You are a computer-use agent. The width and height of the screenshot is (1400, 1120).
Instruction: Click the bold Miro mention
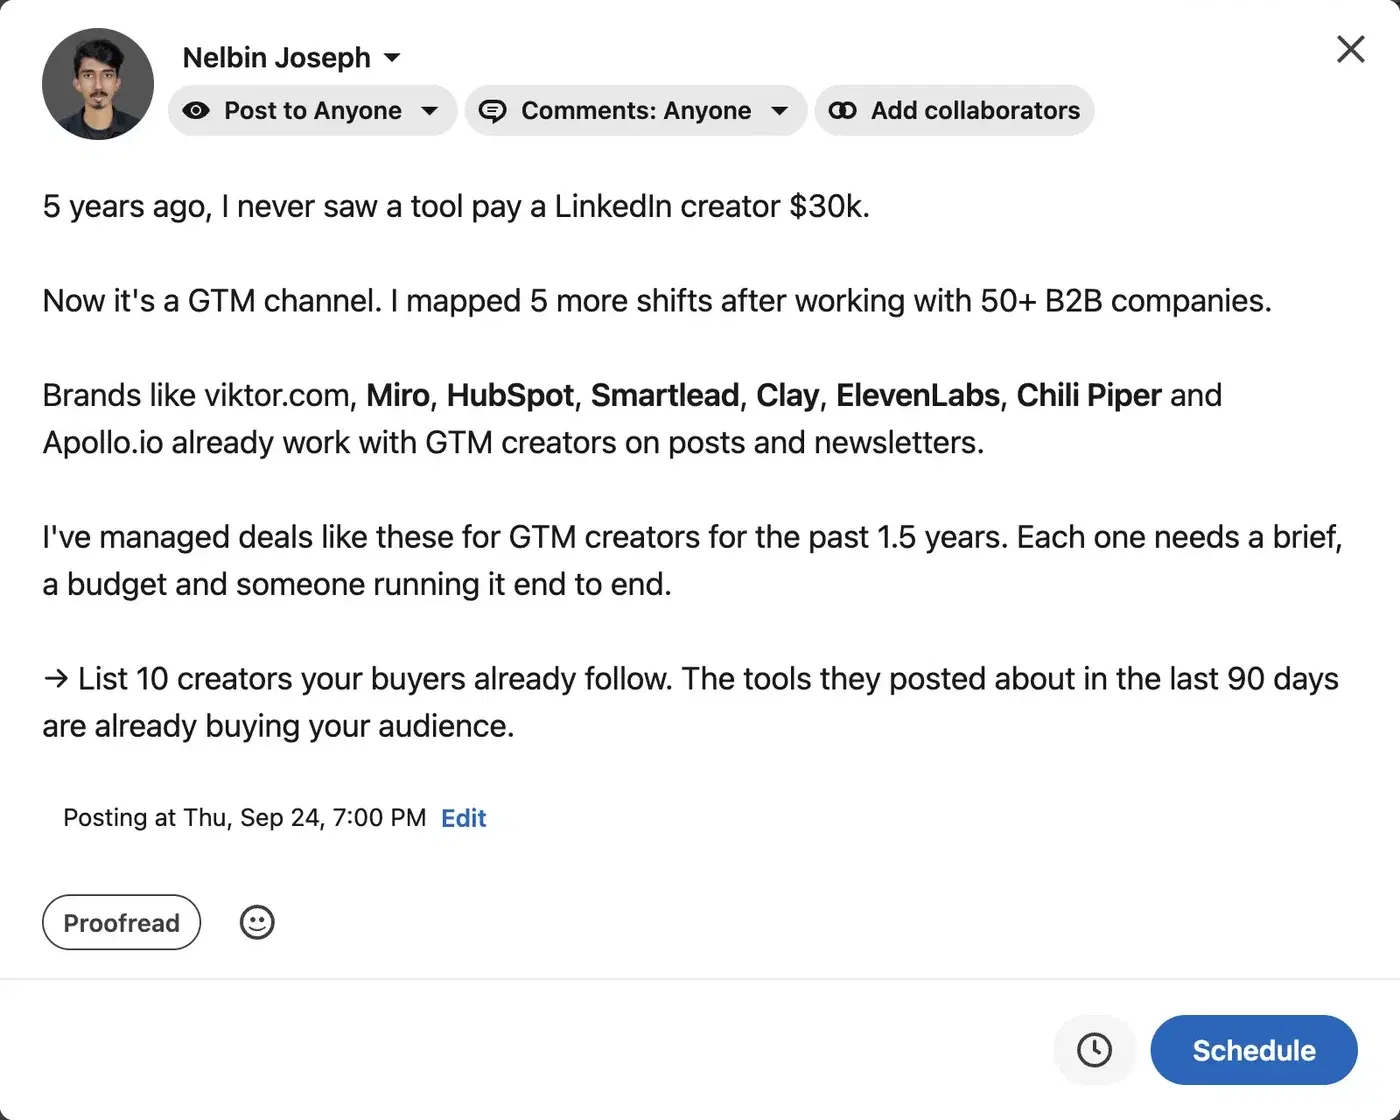click(x=397, y=395)
